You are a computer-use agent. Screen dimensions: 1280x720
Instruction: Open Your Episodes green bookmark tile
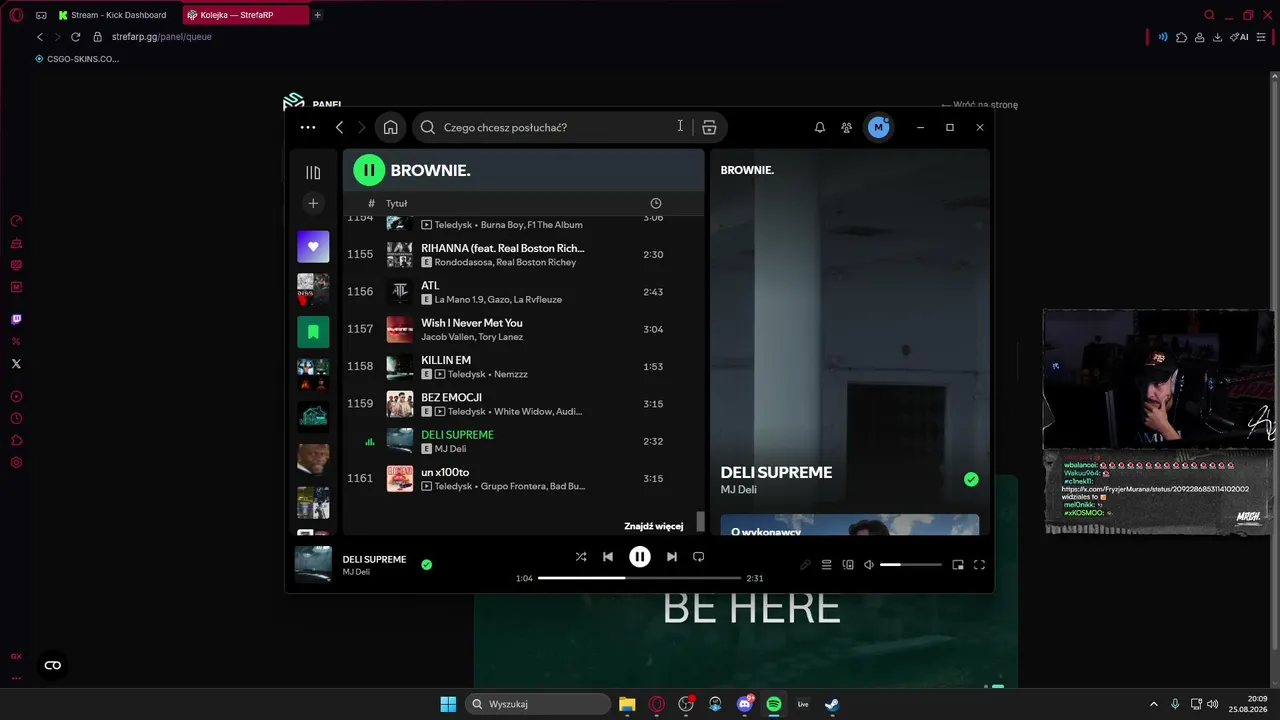click(x=313, y=331)
